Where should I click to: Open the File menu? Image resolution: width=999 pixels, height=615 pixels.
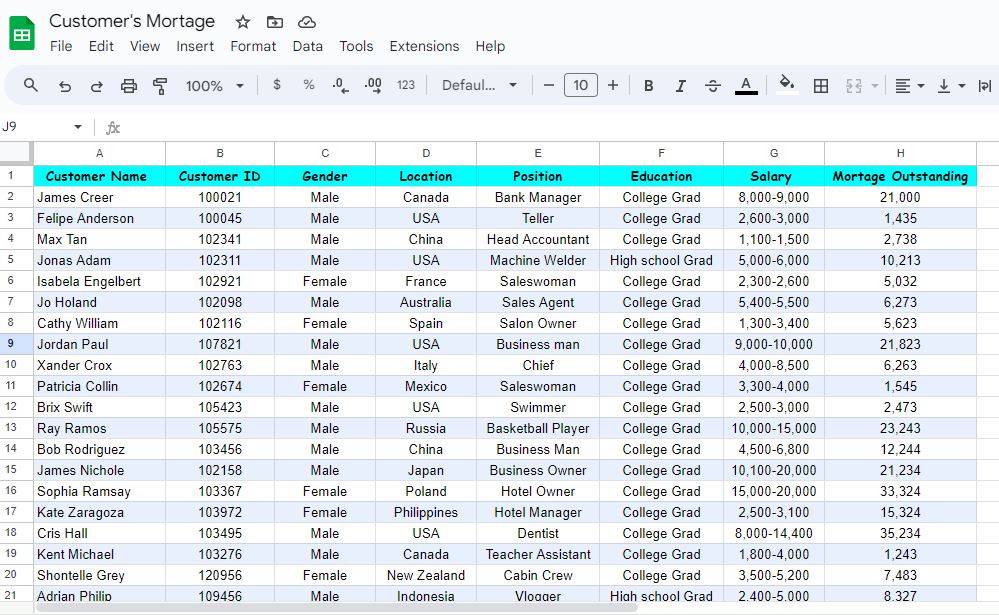coord(61,47)
